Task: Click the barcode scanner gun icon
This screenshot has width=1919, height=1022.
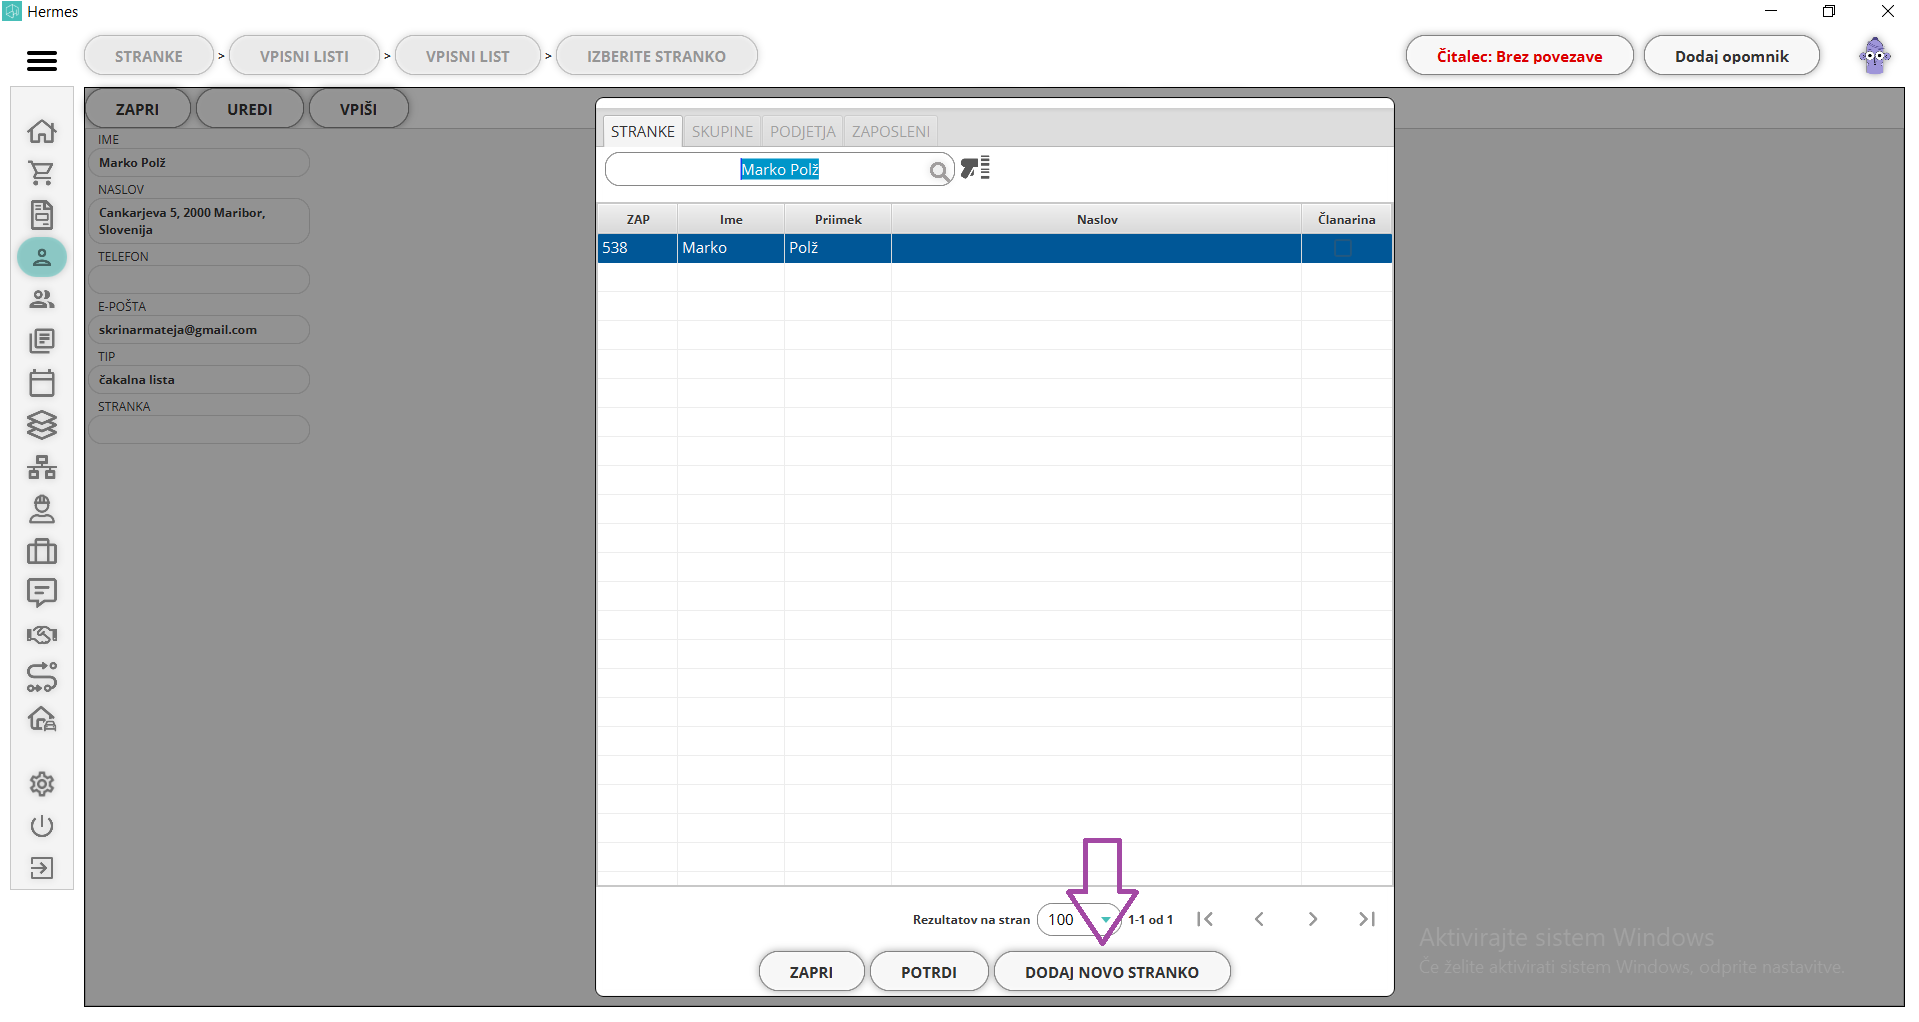Action: tap(975, 168)
